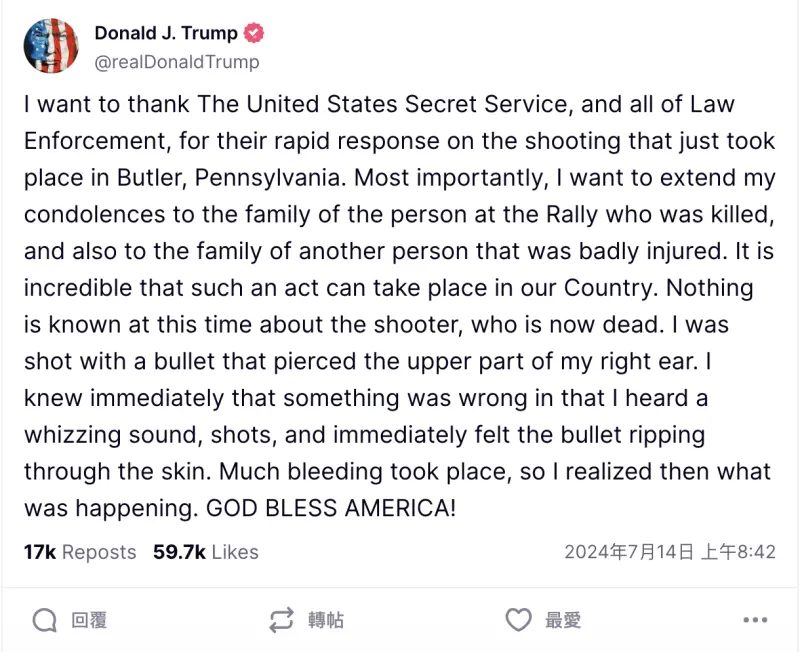Click the GOD BLESS AMERICA! closing text
This screenshot has width=800, height=652.
pyautogui.click(x=331, y=508)
